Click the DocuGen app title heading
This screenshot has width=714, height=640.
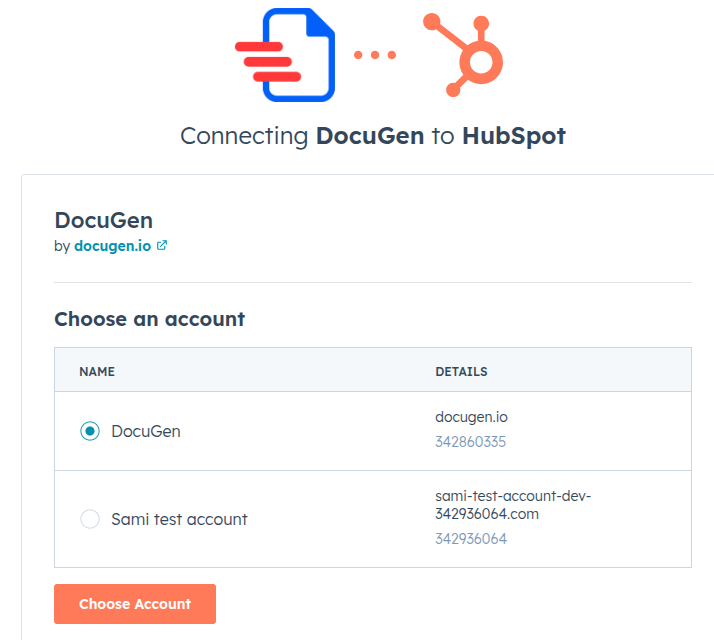coord(104,220)
